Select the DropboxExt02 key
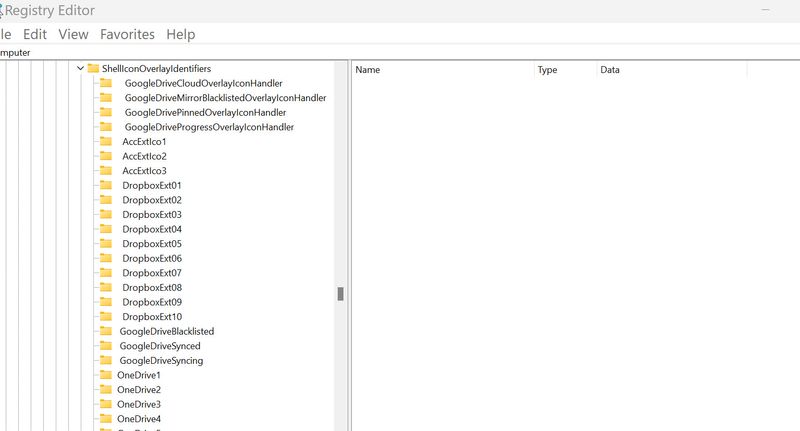Image resolution: width=800 pixels, height=431 pixels. click(x=152, y=200)
